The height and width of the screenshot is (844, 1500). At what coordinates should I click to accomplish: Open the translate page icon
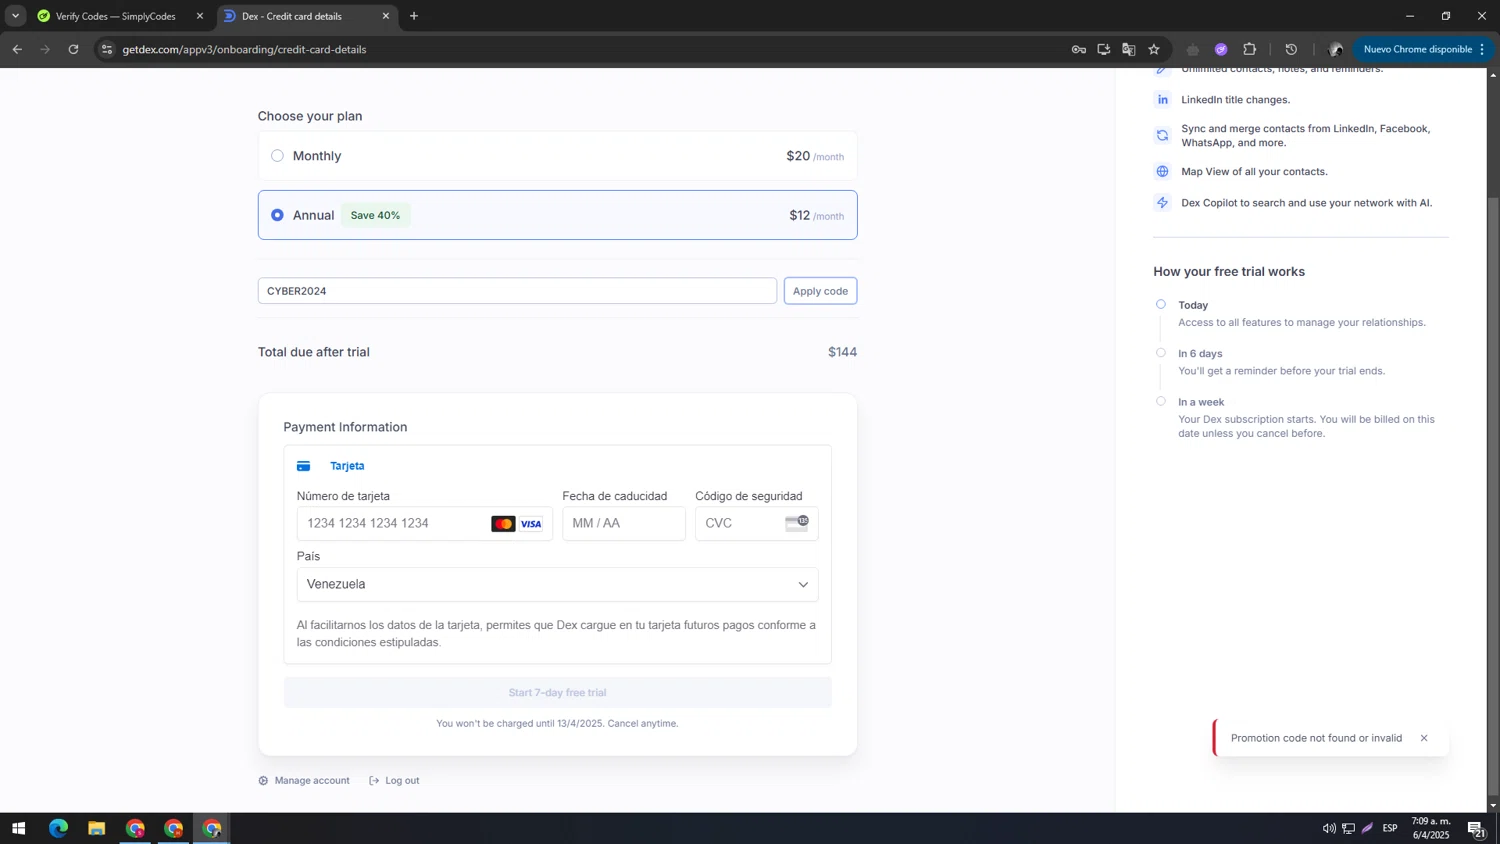pos(1129,49)
